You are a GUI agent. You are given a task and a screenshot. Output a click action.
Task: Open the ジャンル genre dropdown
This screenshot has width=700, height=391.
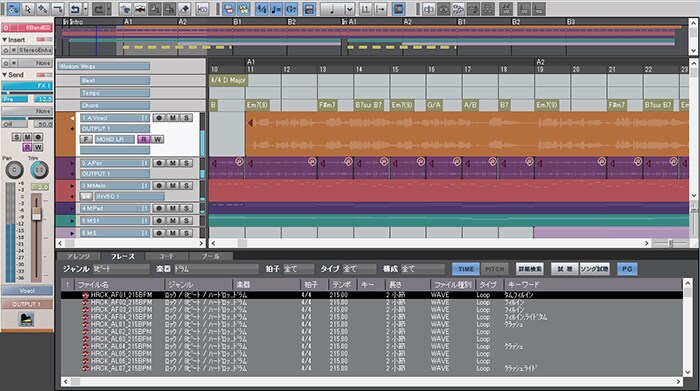click(121, 269)
